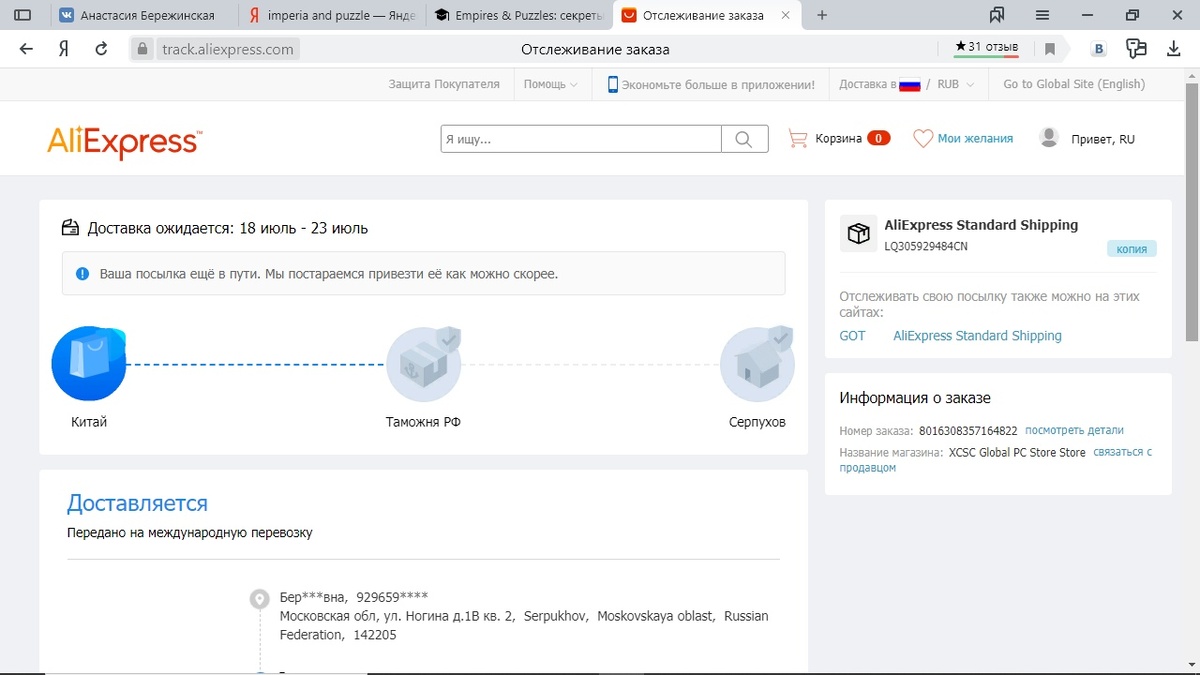Click the Информация о заказе heading
This screenshot has height=675, width=1200.
915,398
